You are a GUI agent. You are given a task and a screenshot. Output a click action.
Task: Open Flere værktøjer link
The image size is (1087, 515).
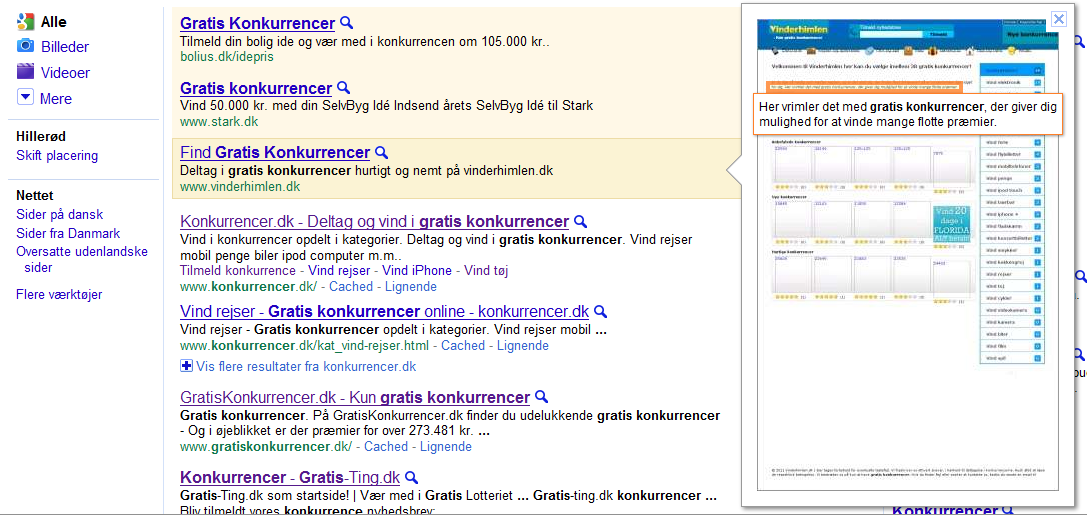[59, 295]
